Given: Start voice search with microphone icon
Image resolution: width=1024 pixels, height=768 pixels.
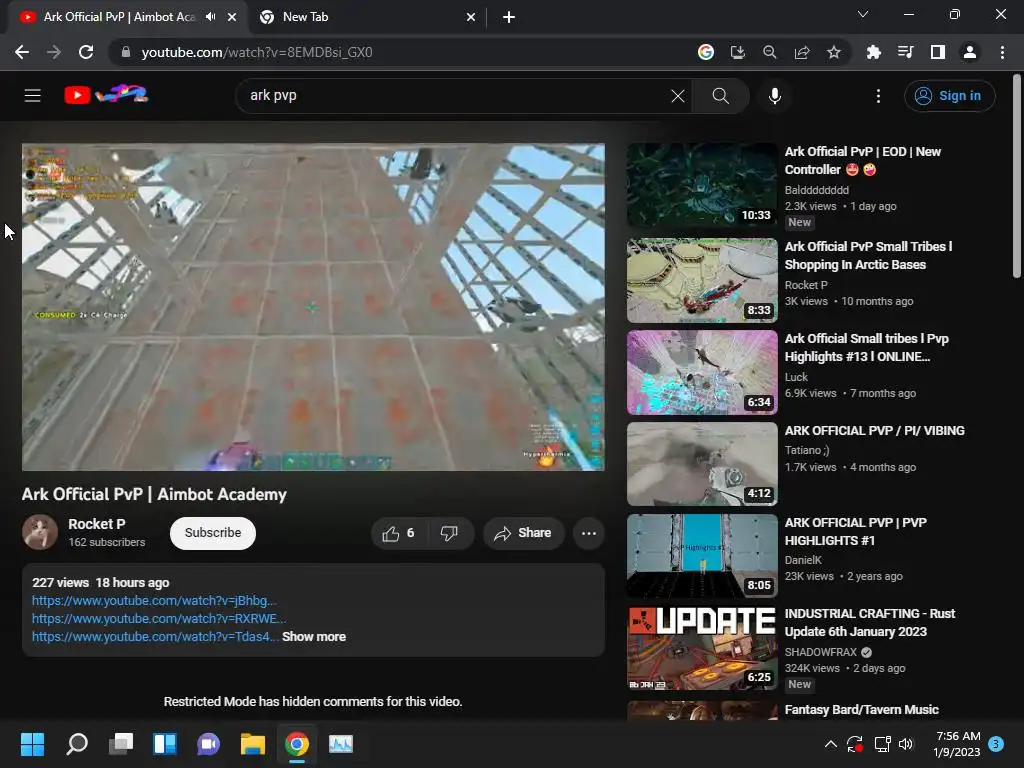Looking at the screenshot, I should tap(775, 96).
